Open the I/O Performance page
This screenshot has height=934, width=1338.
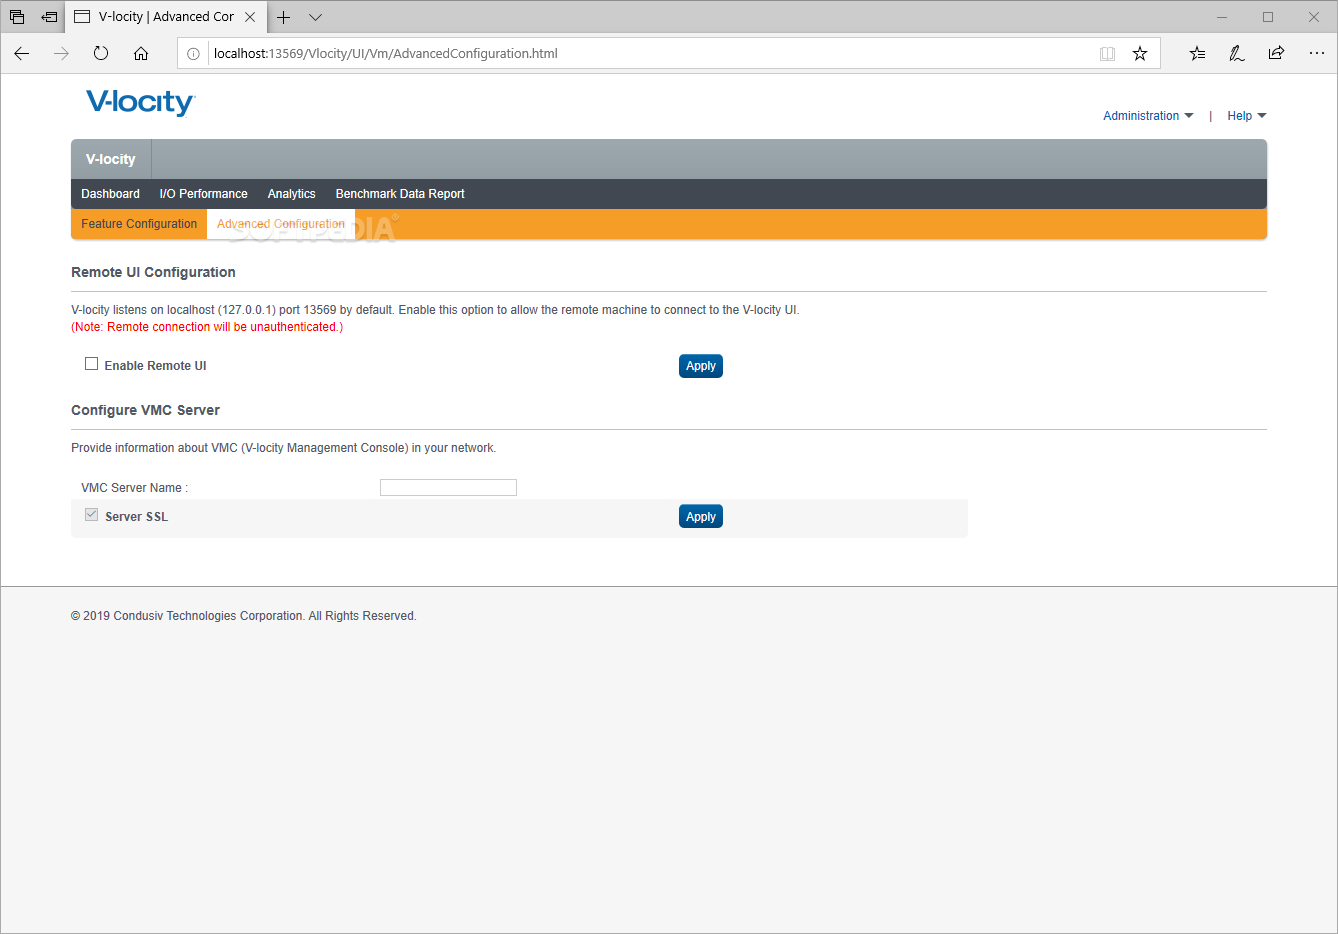click(x=204, y=194)
